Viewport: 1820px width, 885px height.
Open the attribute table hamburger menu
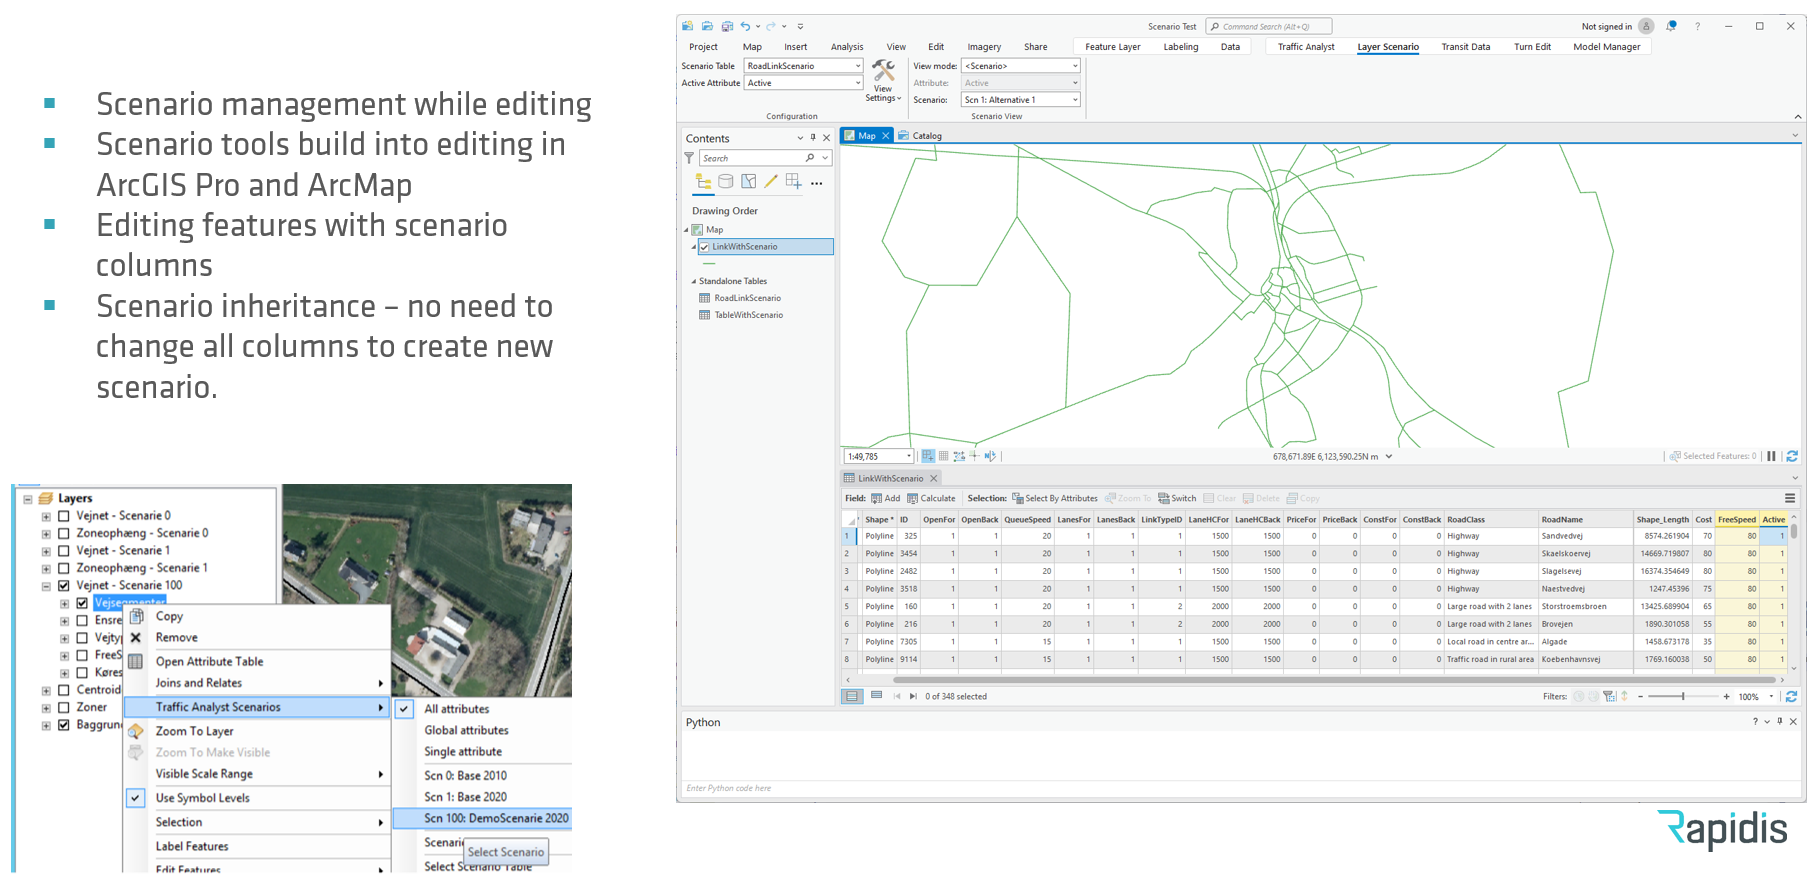coord(1790,498)
